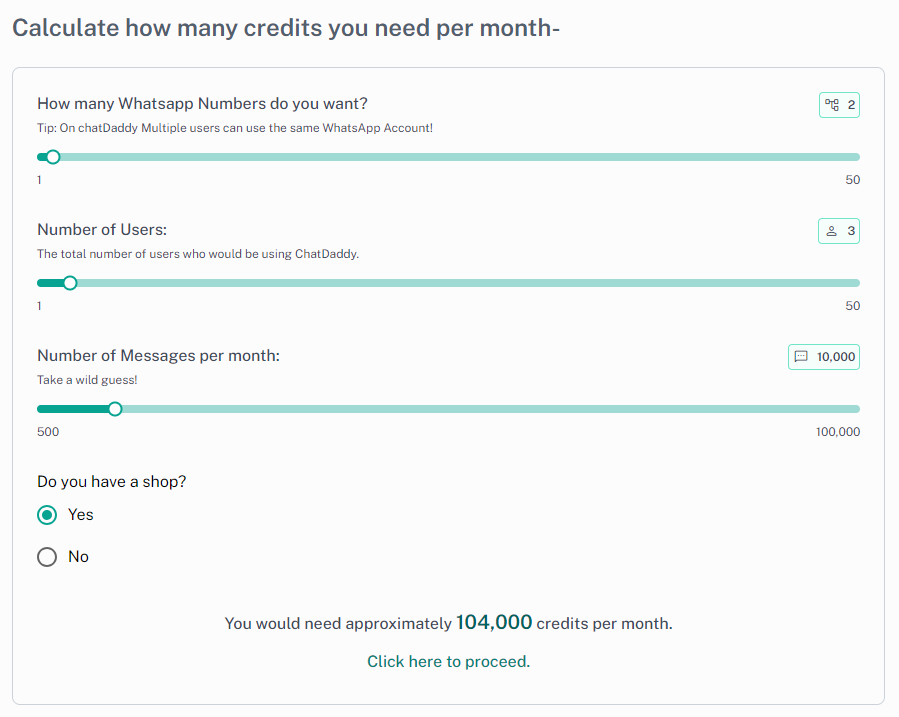
Task: Click the WhatsApp Numbers slider handle
Action: [53, 157]
